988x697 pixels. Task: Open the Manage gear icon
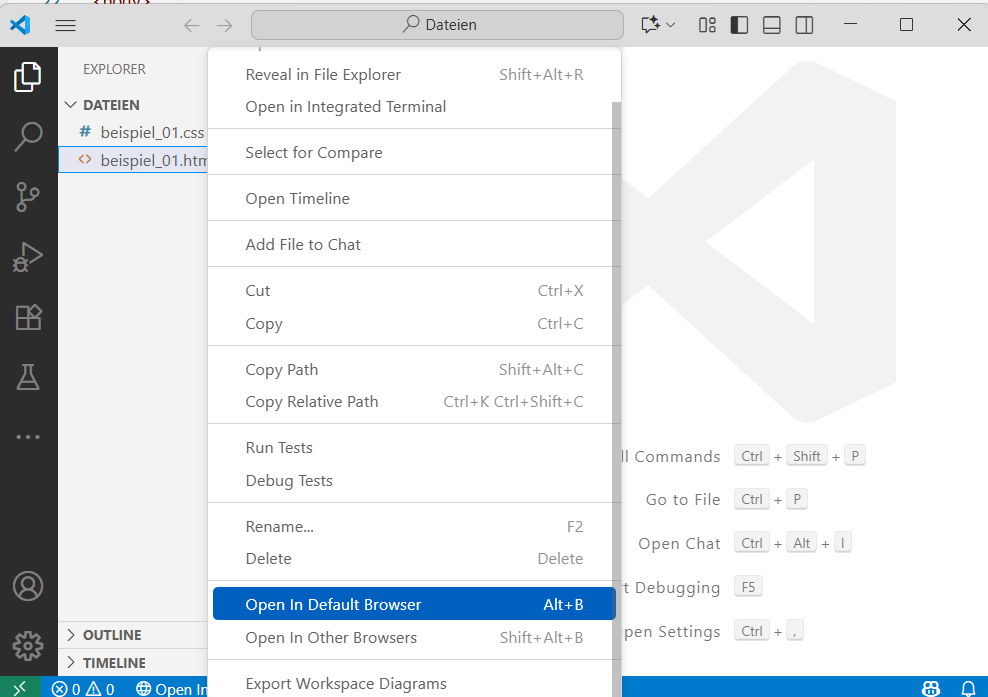28,645
